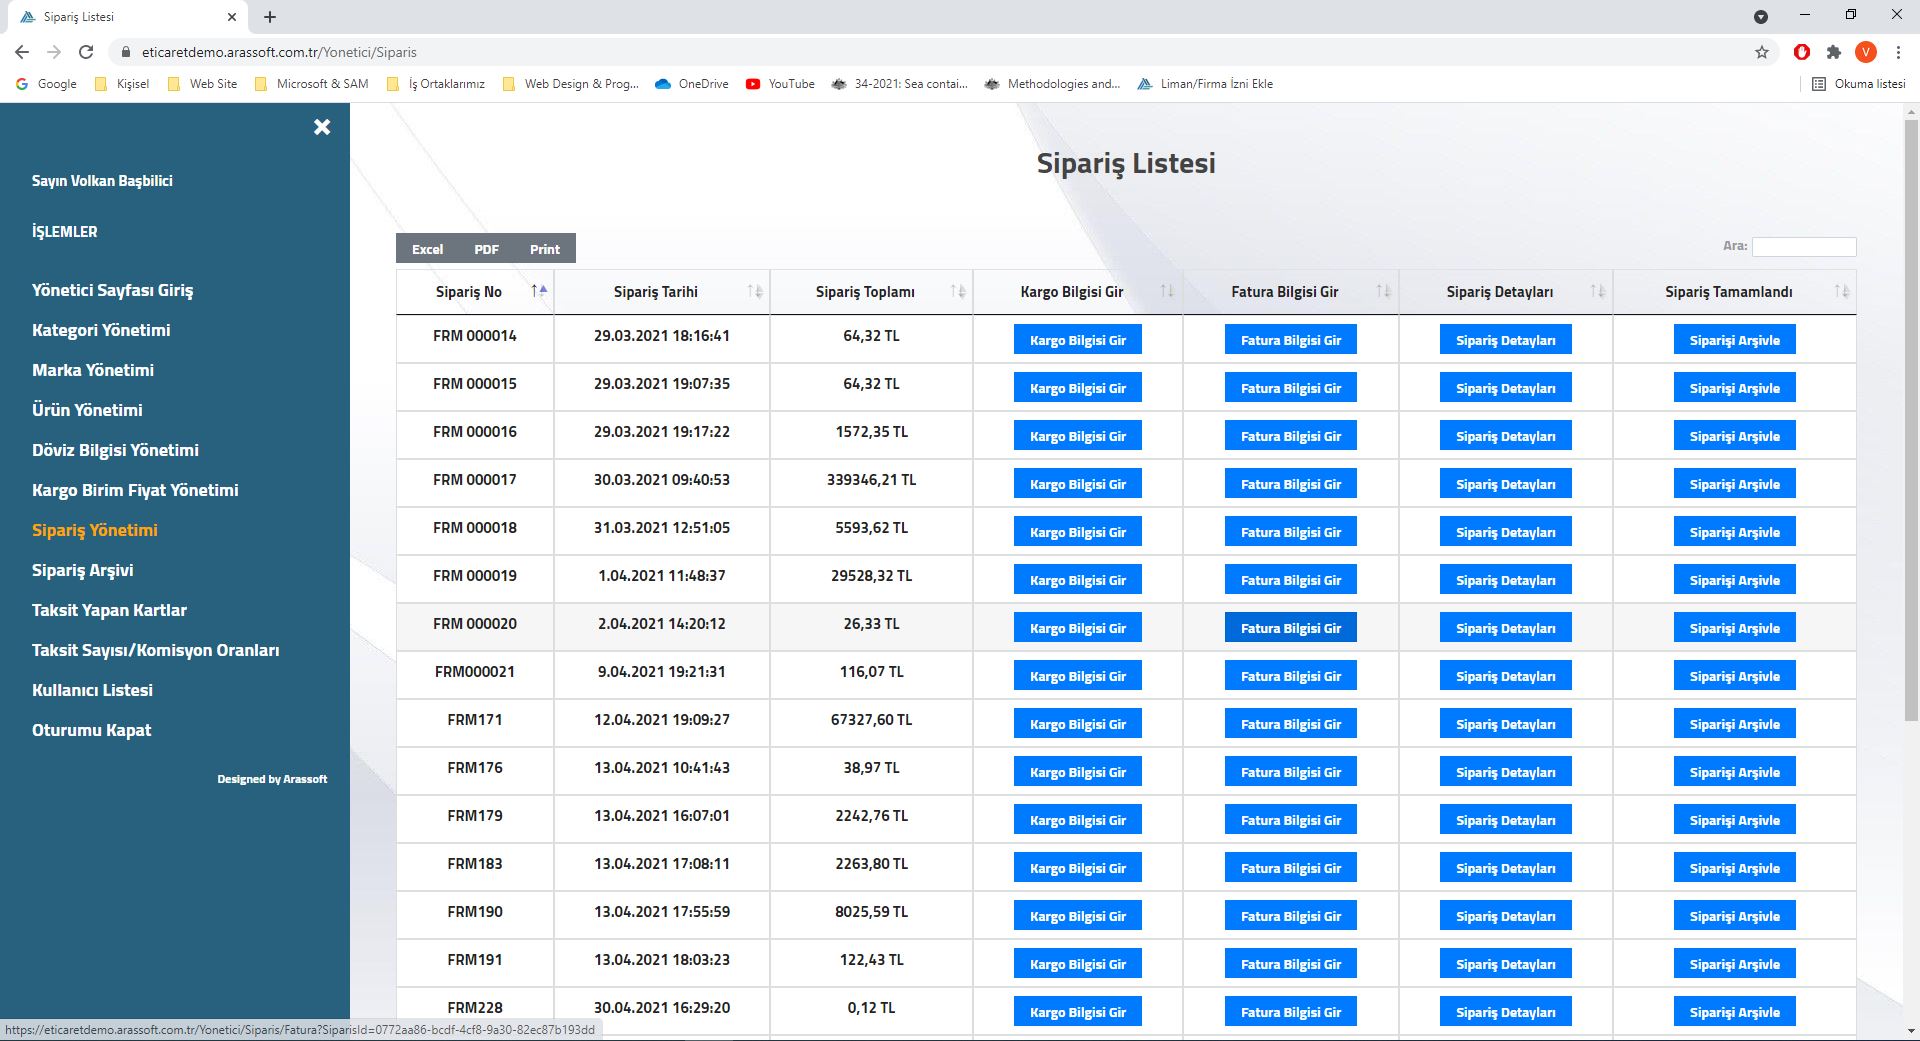This screenshot has height=1041, width=1920.
Task: Open Döviz Bilgisi Yönetimi in the sidebar
Action: [115, 450]
